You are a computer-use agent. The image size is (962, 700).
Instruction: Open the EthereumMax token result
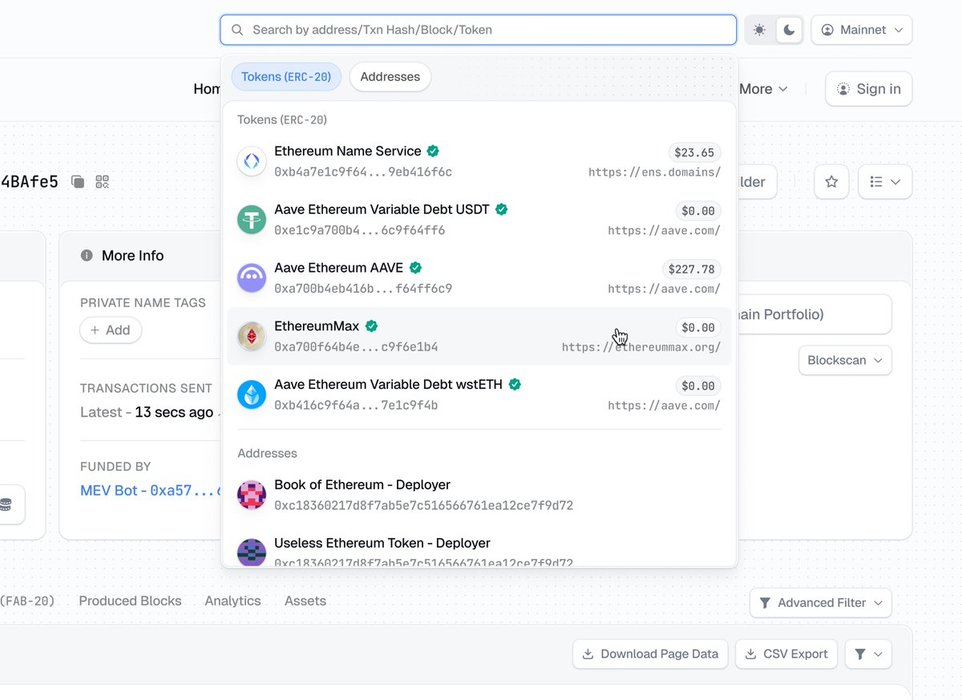[479, 336]
